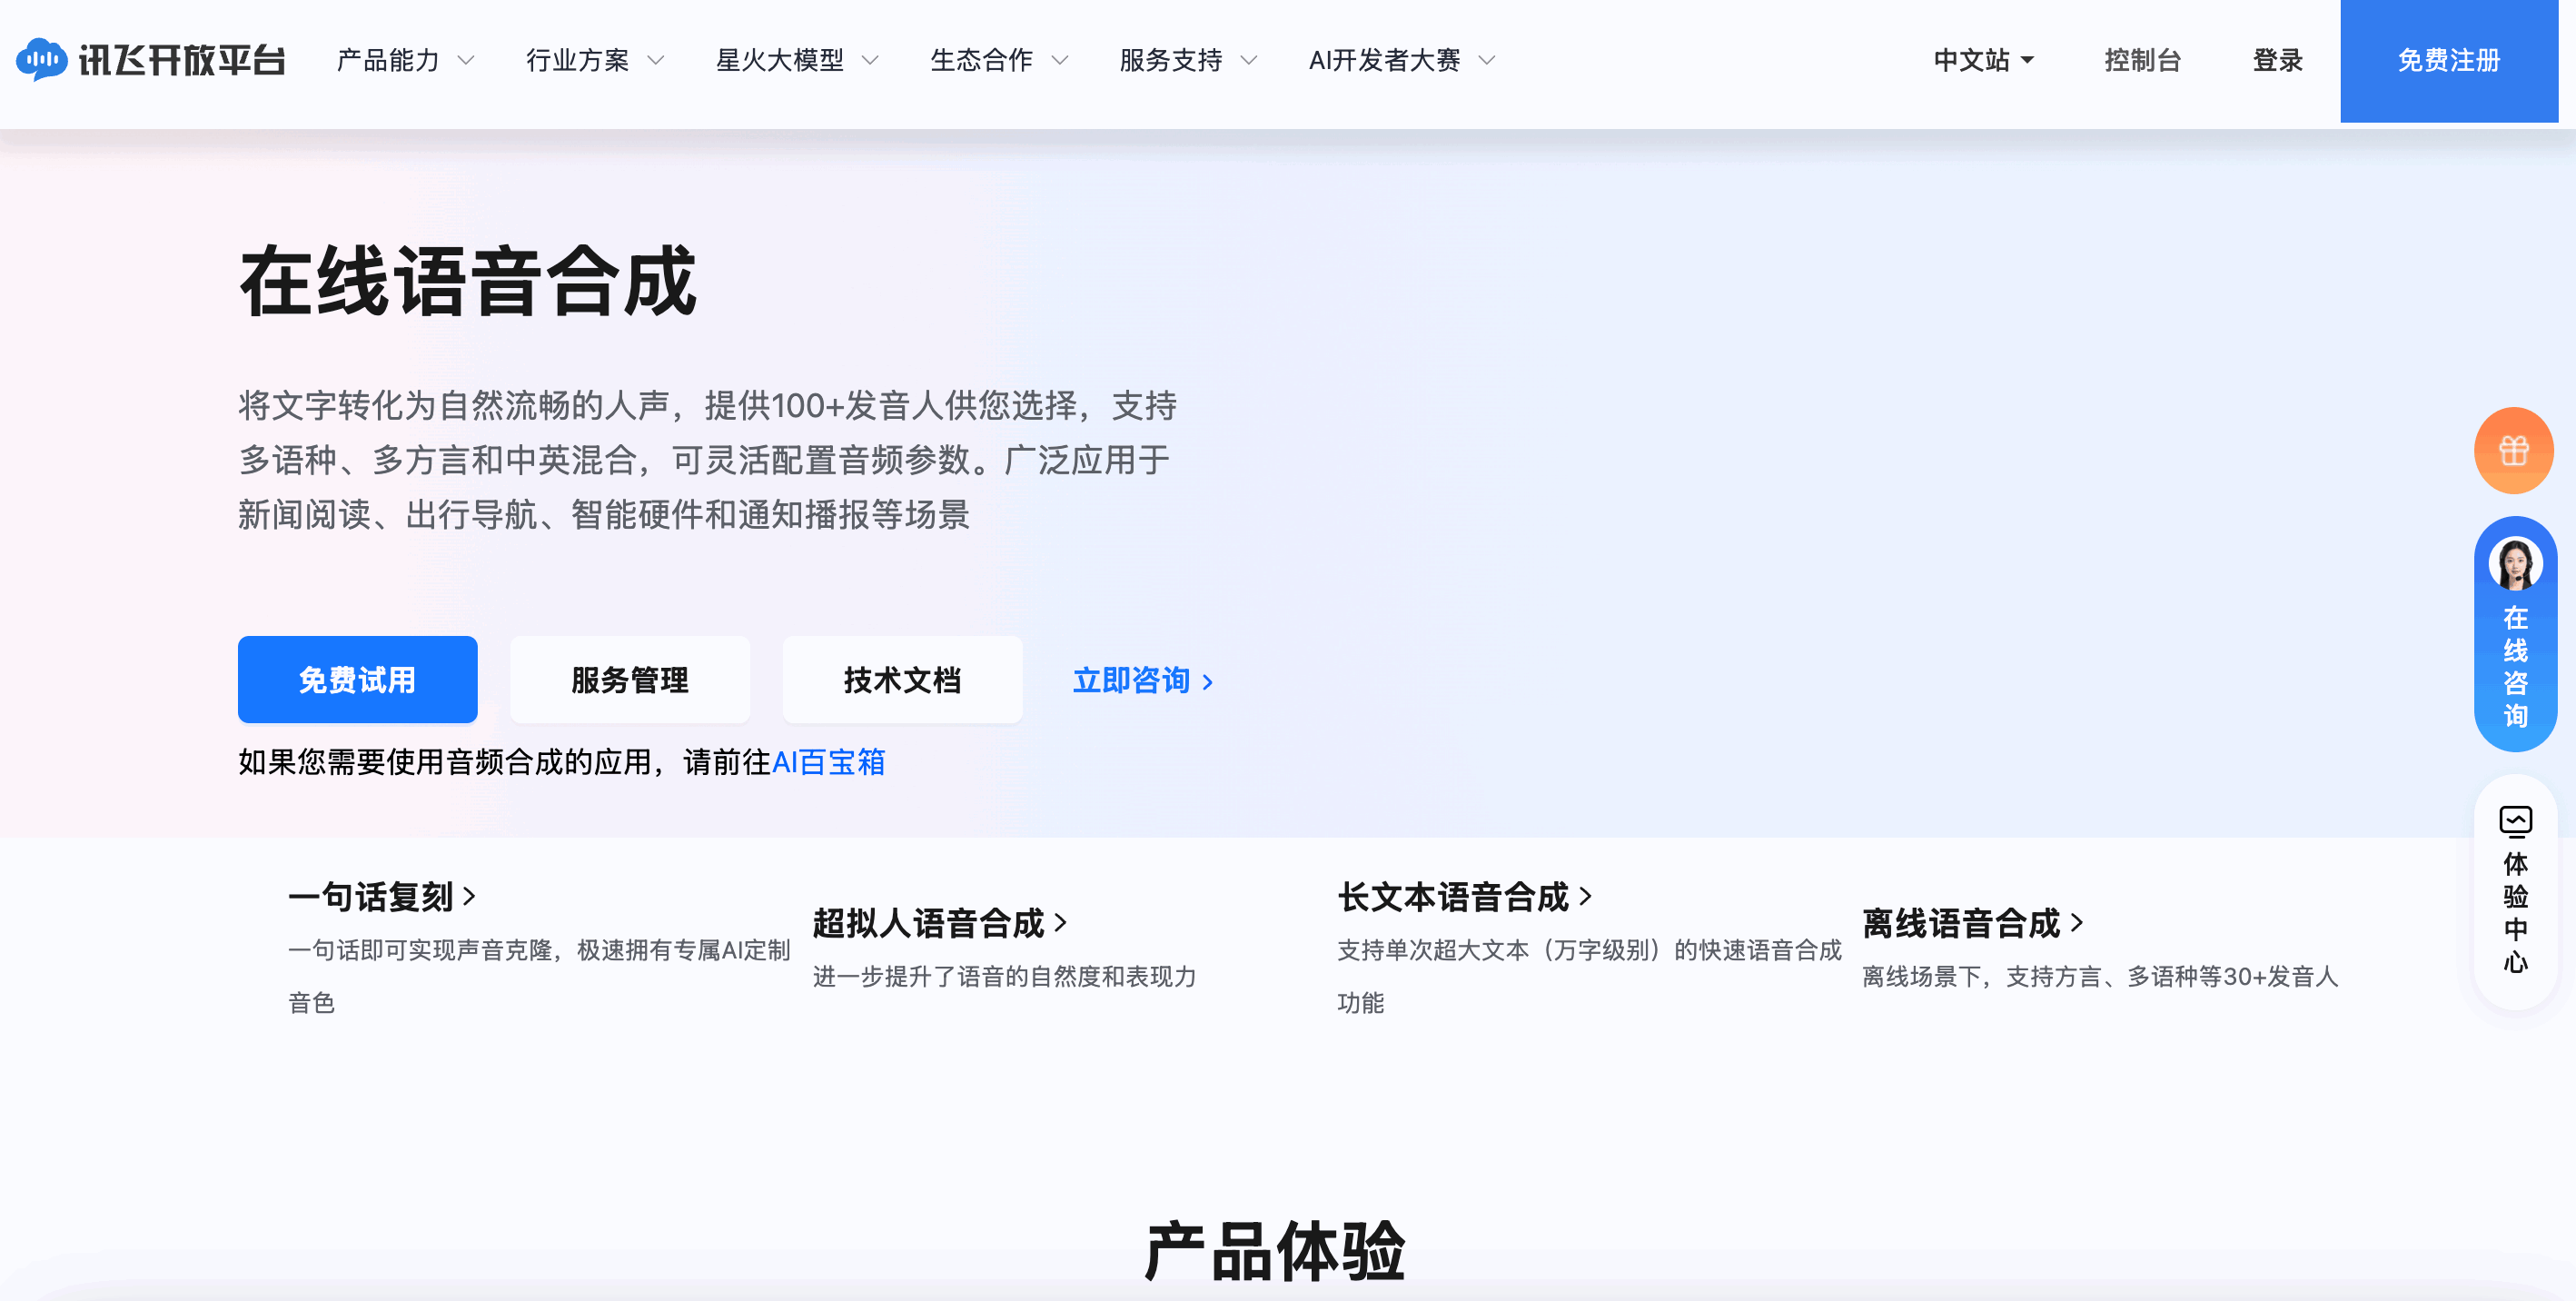This screenshot has height=1301, width=2576.
Task: Click the 技术文档 button
Action: point(901,679)
